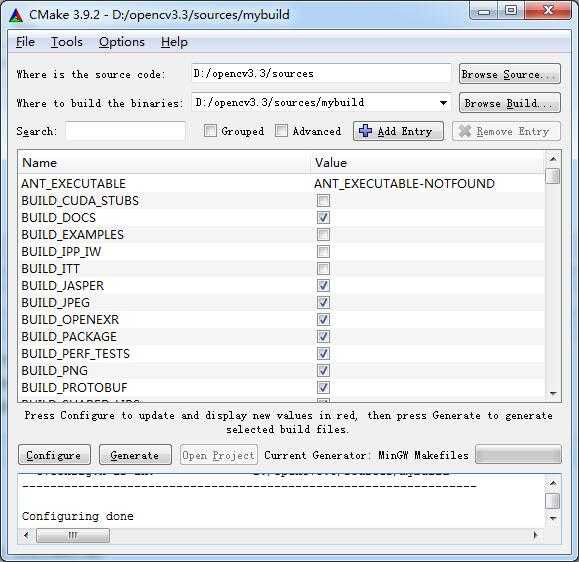This screenshot has width=579, height=562.
Task: Click the Generate button
Action: 135,455
